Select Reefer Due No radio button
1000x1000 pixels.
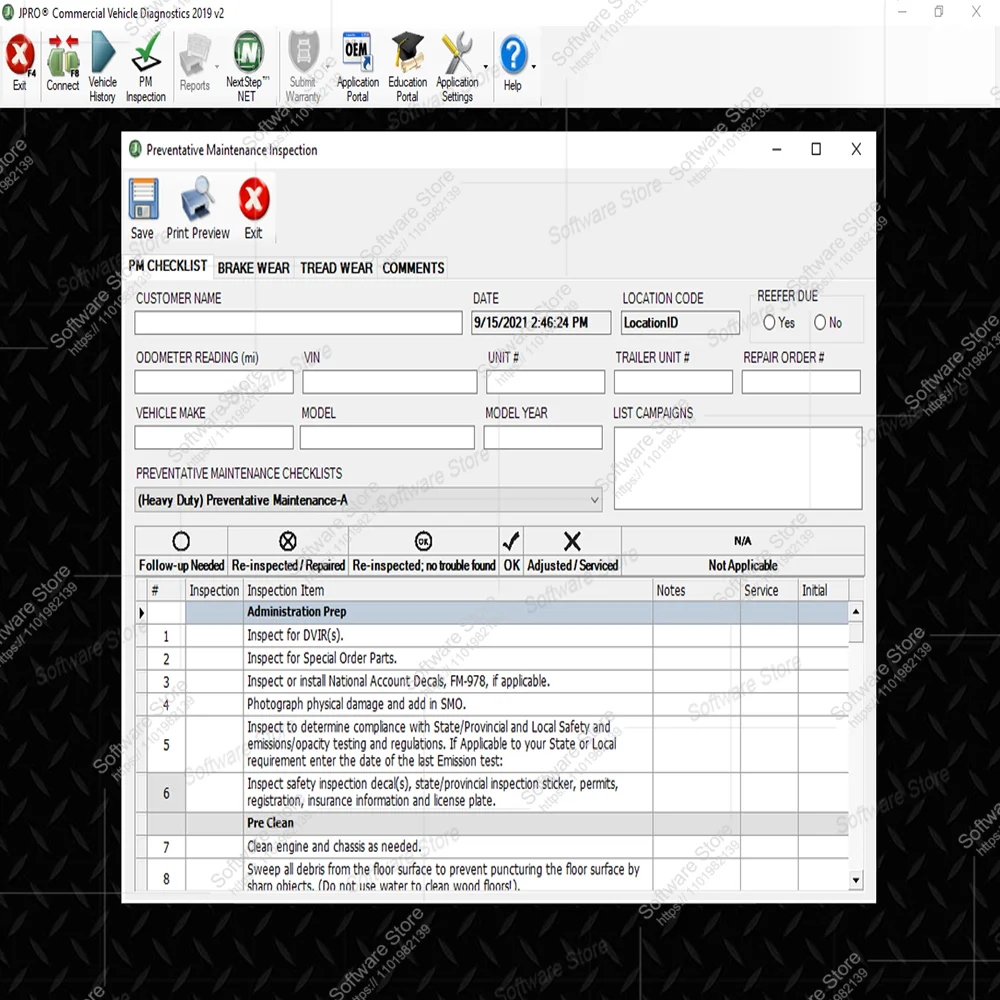820,323
